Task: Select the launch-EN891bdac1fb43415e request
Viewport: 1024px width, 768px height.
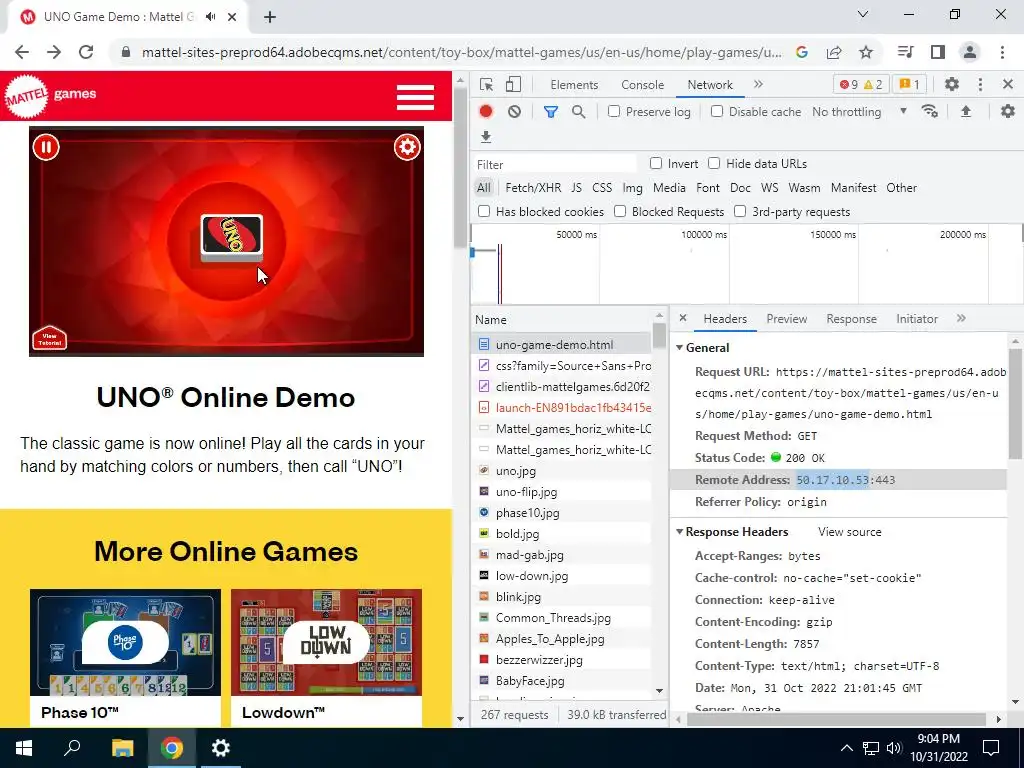Action: 562,408
